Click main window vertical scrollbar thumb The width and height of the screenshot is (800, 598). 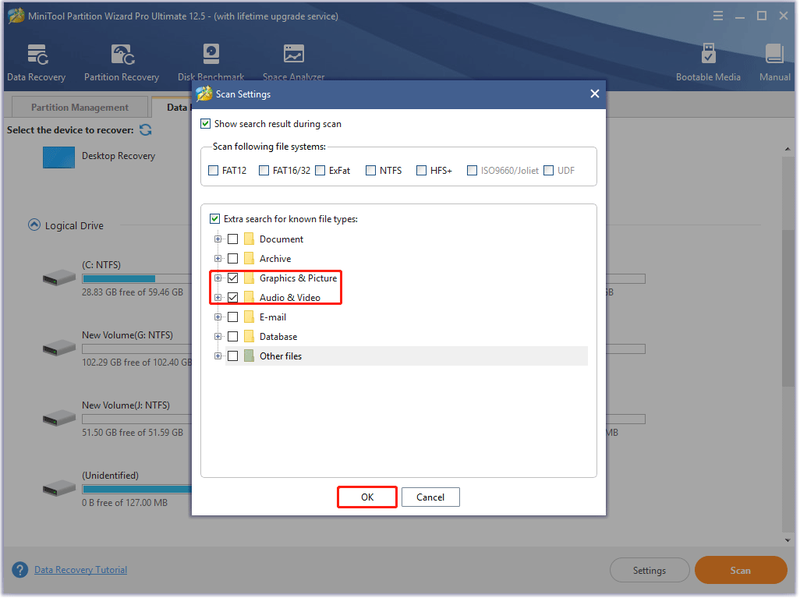coord(788,309)
